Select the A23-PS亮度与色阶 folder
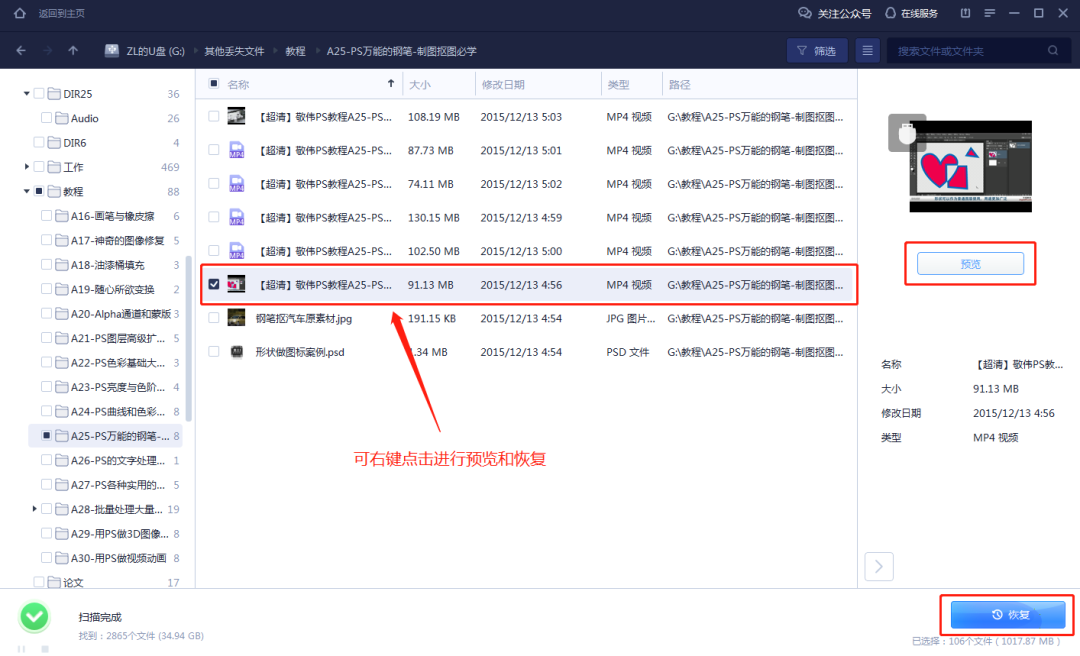Viewport: 1080px width, 656px height. (118, 387)
